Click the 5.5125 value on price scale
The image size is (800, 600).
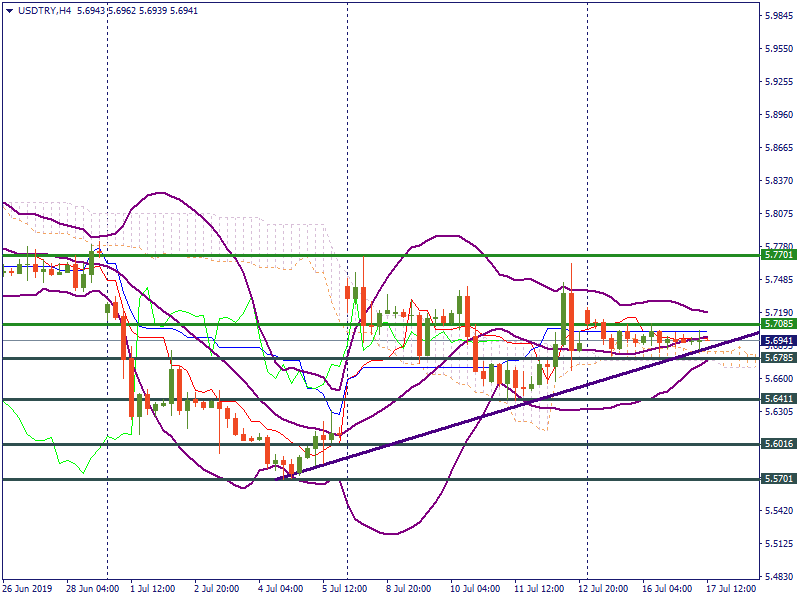click(x=780, y=545)
